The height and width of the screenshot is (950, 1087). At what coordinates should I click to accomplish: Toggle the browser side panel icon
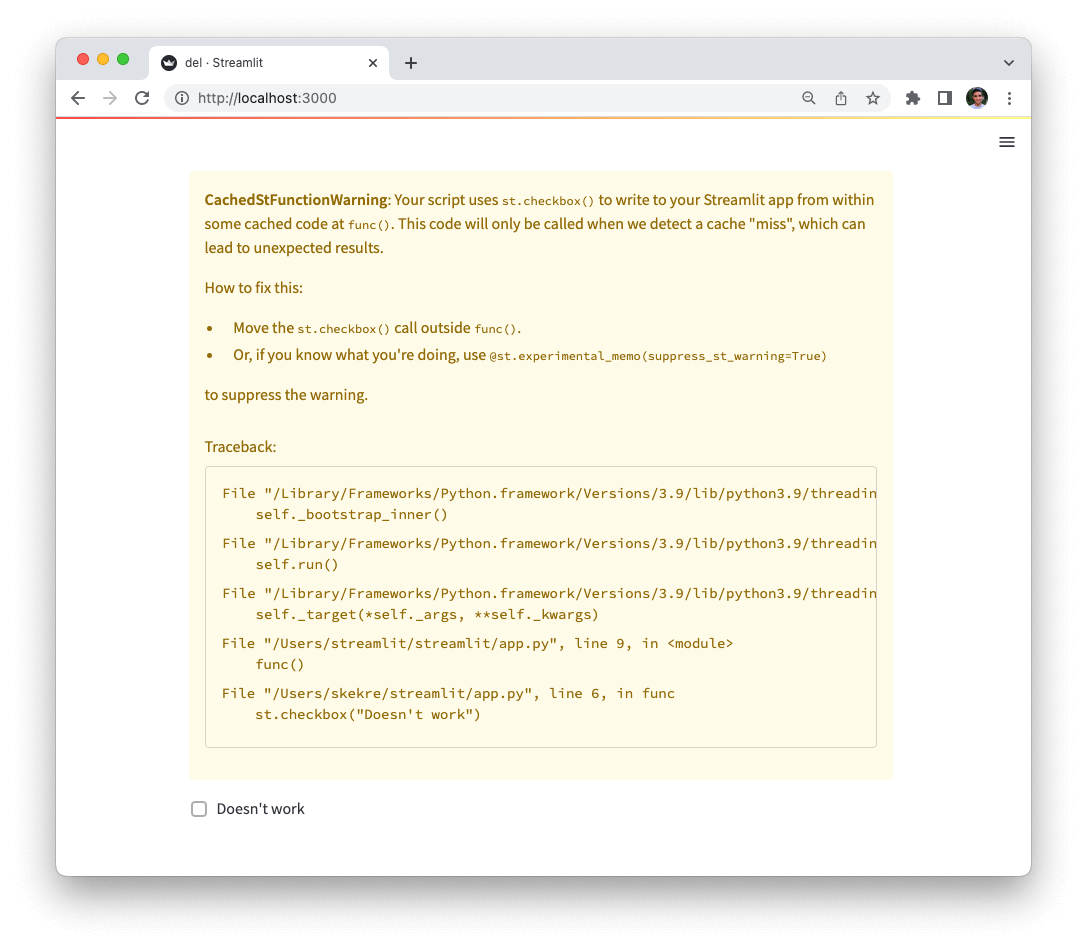coord(944,98)
